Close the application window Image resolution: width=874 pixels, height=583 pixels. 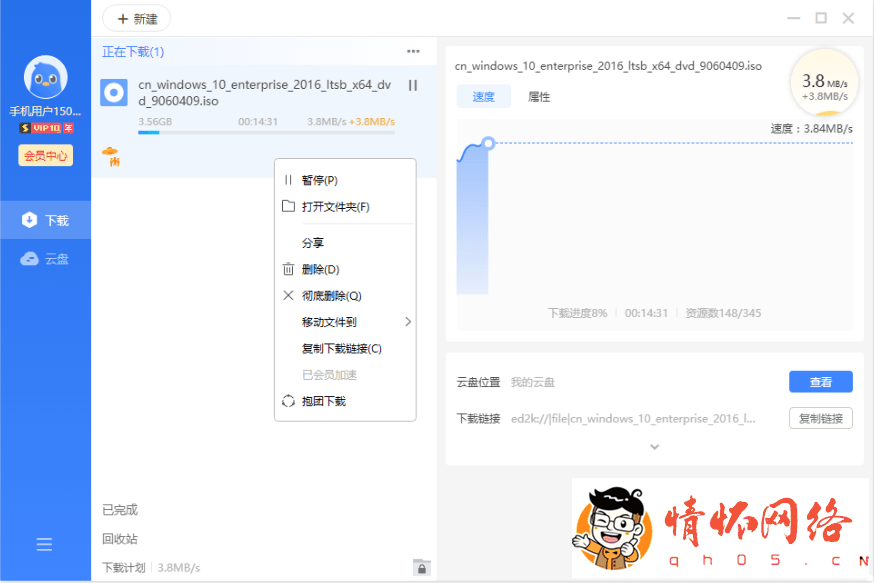click(848, 18)
